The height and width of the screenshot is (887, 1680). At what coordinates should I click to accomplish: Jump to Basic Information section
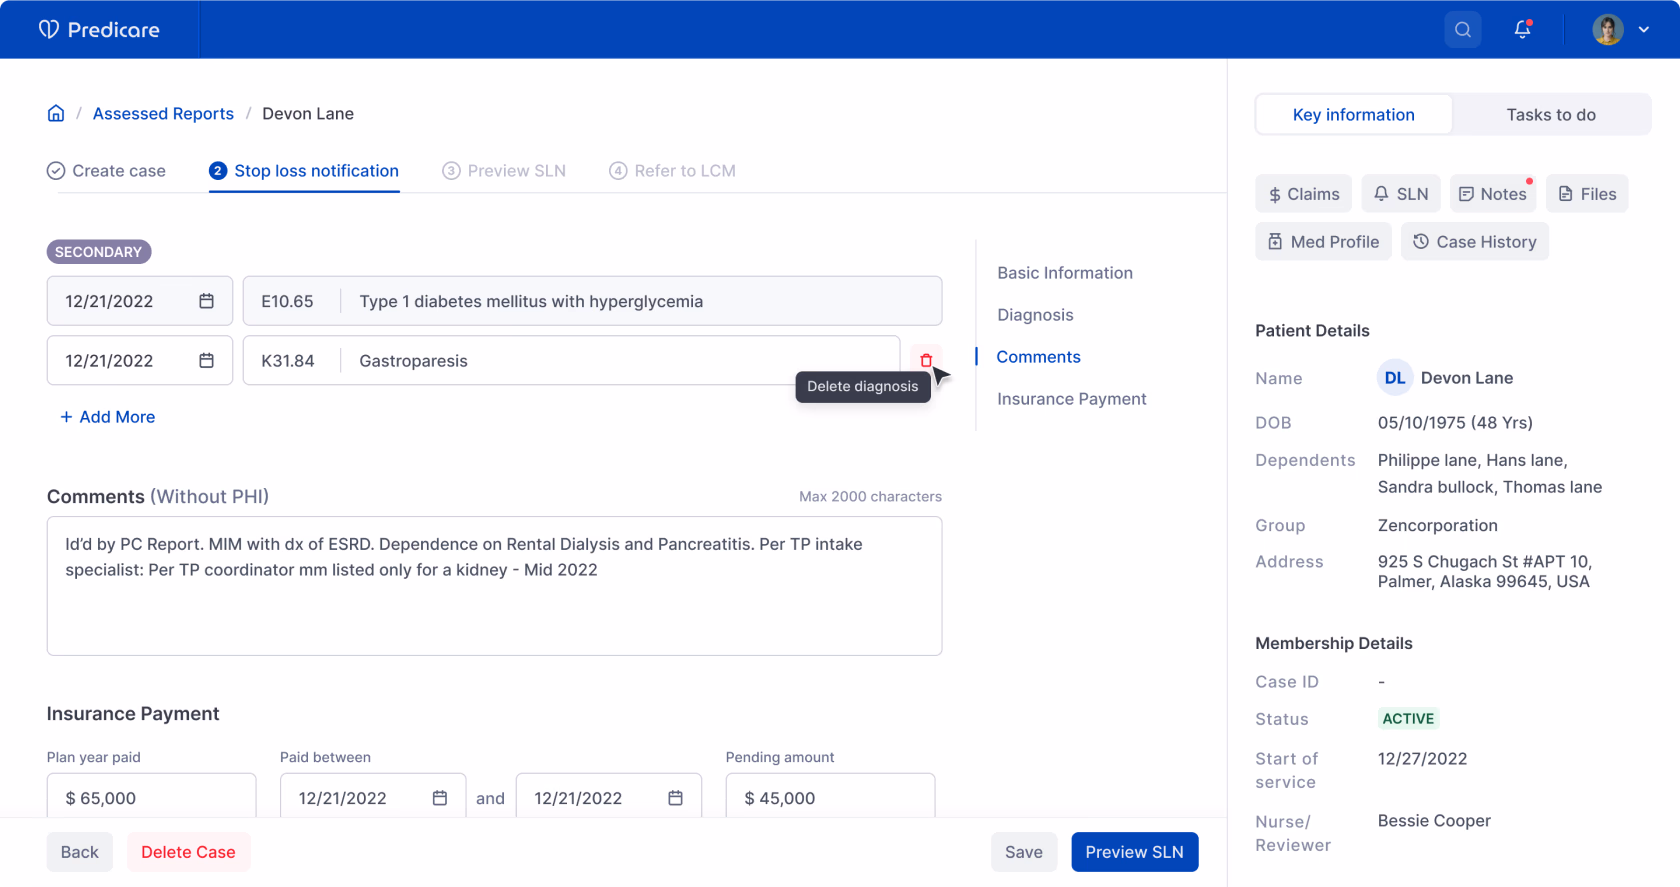click(x=1065, y=273)
